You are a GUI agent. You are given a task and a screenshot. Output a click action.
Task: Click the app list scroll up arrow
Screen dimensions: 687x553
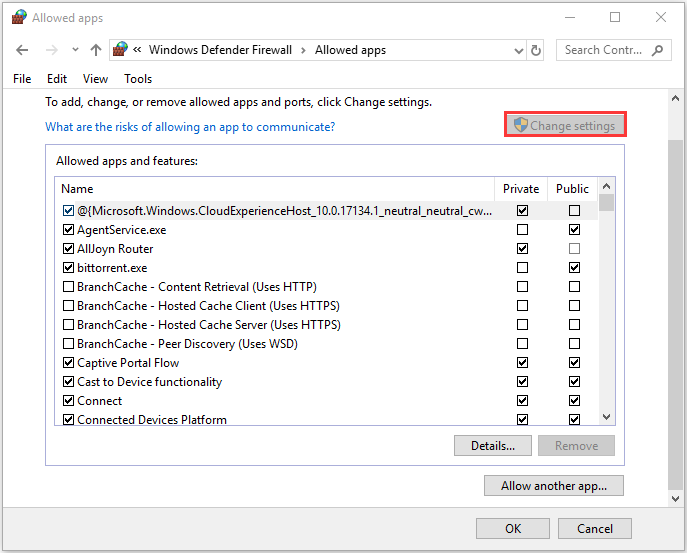pos(606,186)
